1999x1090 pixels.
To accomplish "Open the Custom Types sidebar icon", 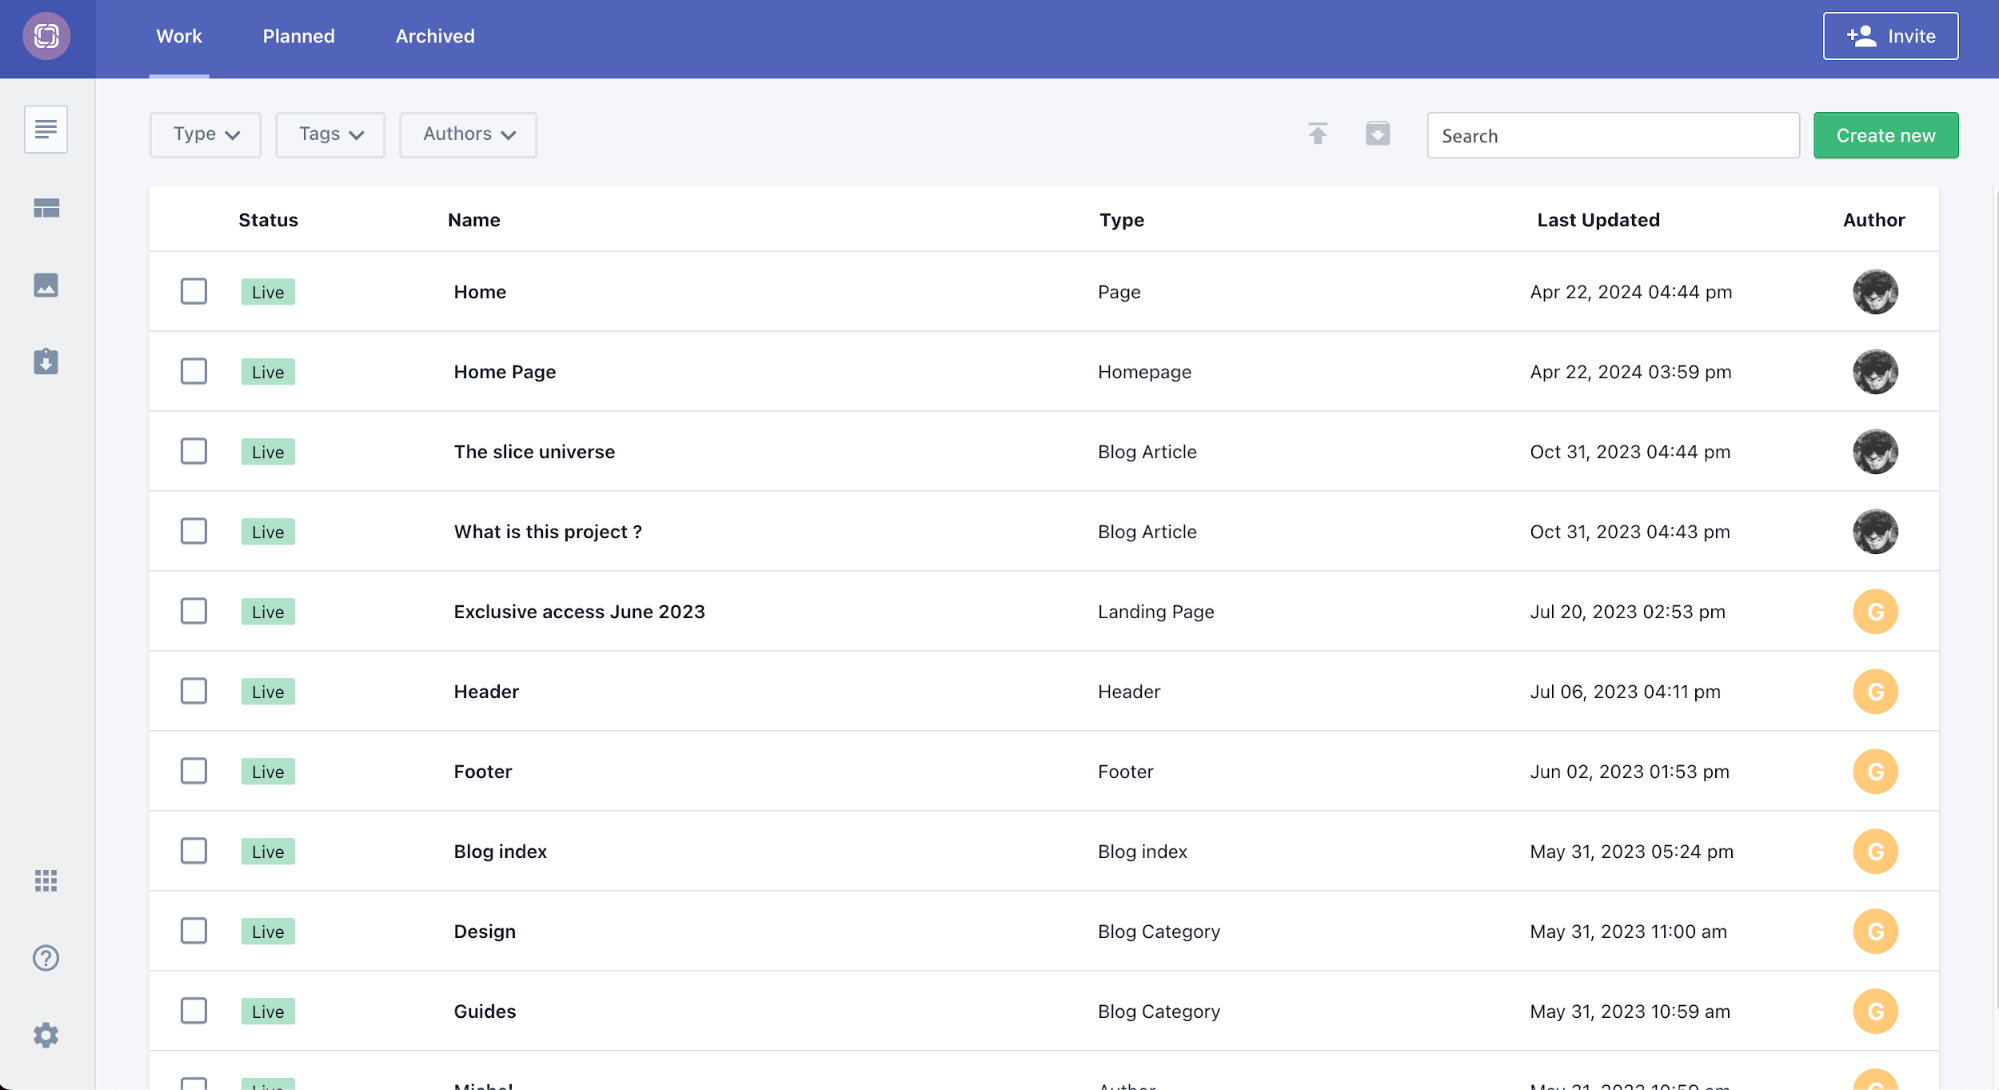I will [46, 208].
